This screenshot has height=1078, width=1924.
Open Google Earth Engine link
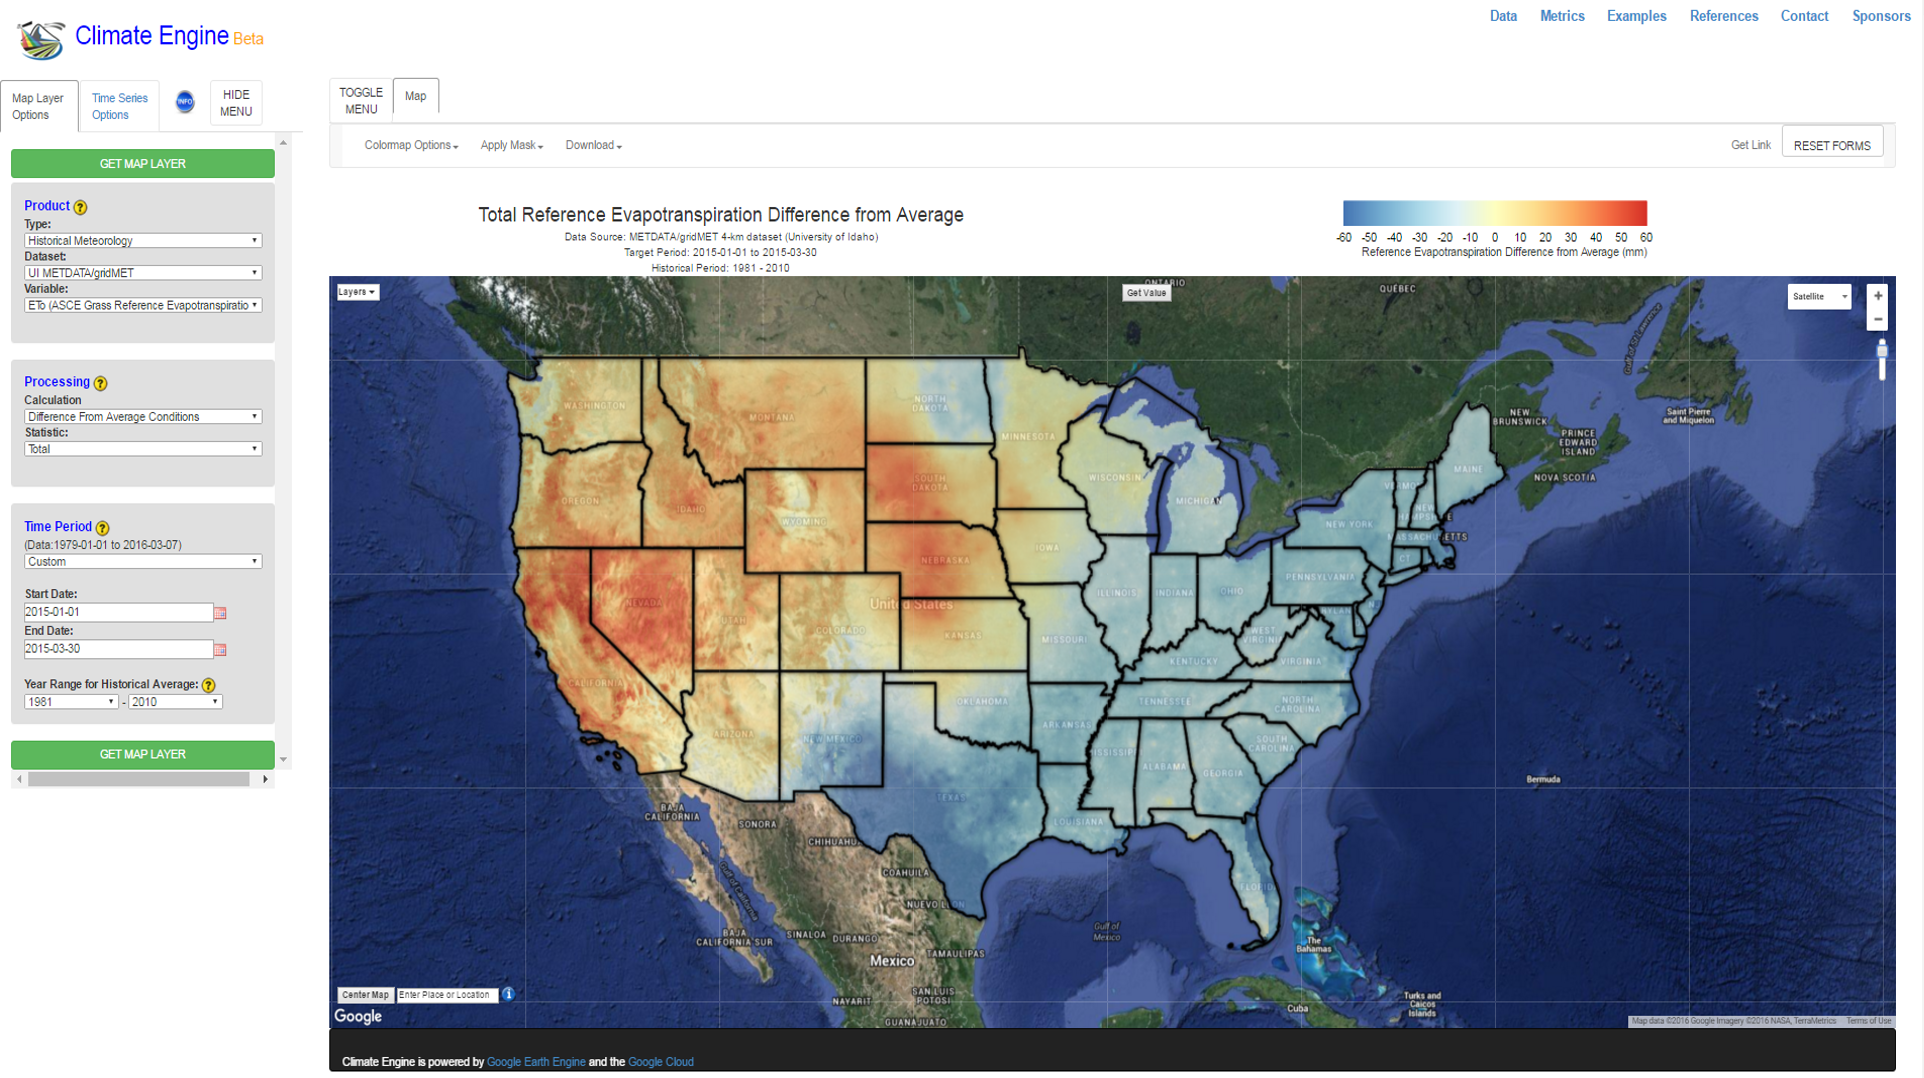click(536, 1062)
